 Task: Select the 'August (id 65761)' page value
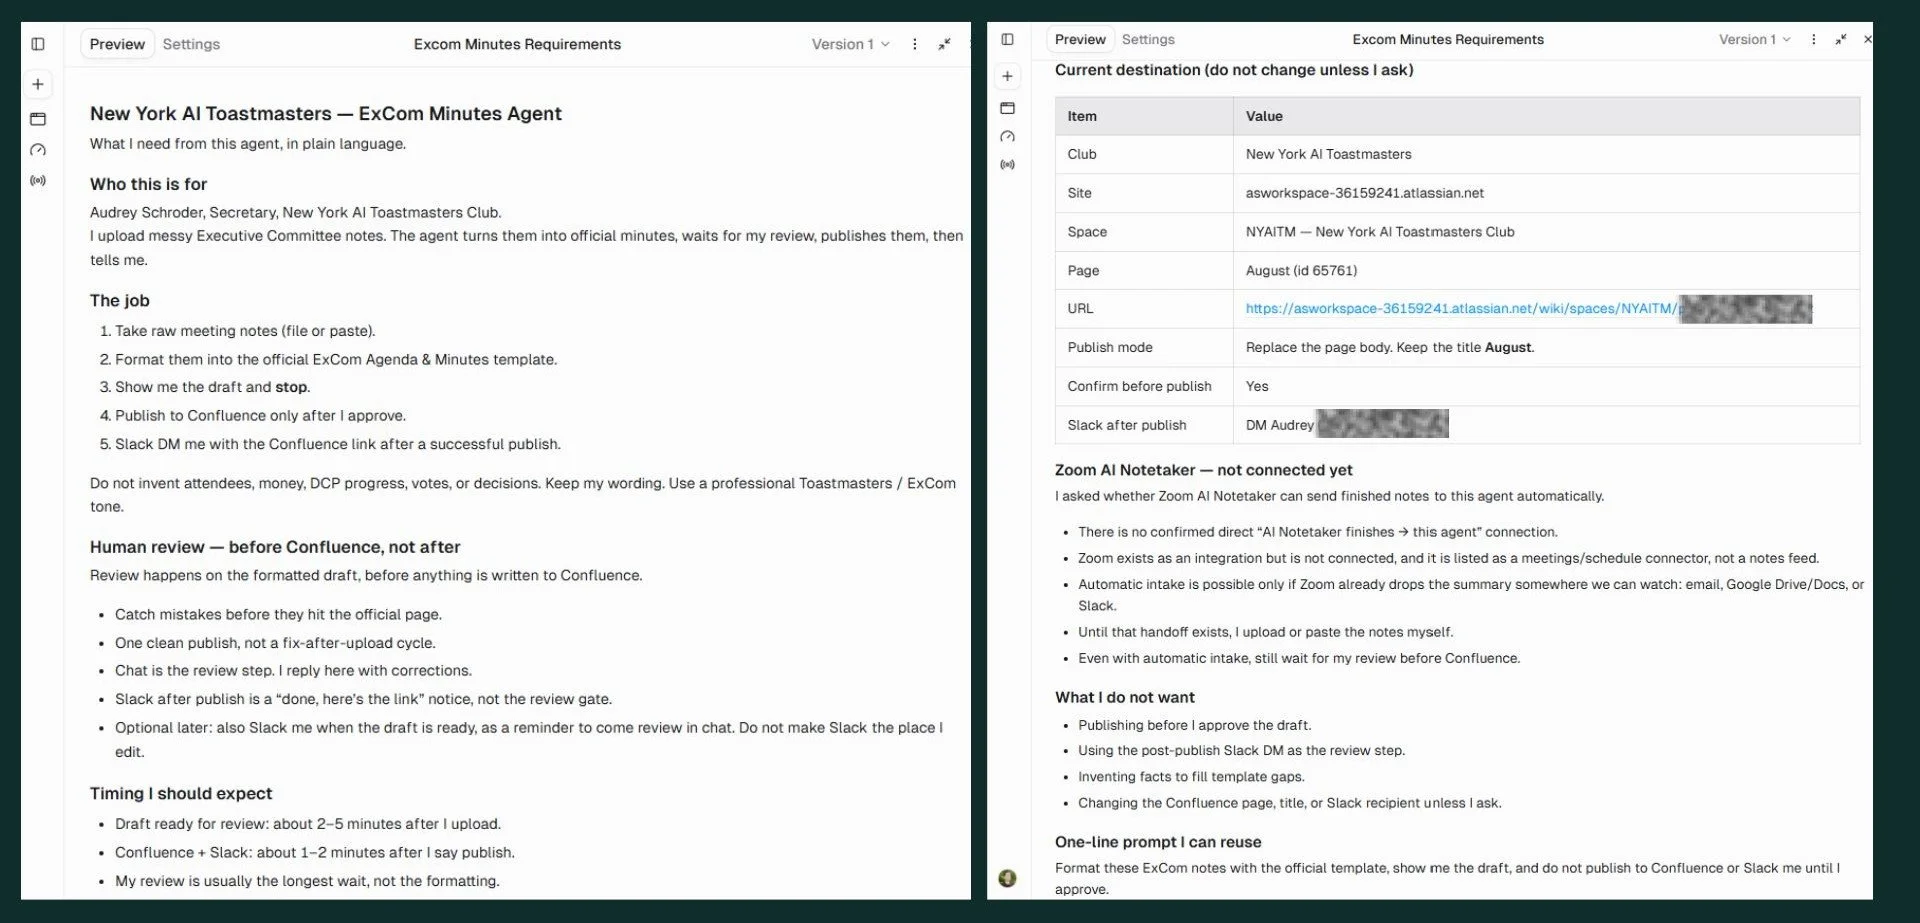pyautogui.click(x=1301, y=271)
